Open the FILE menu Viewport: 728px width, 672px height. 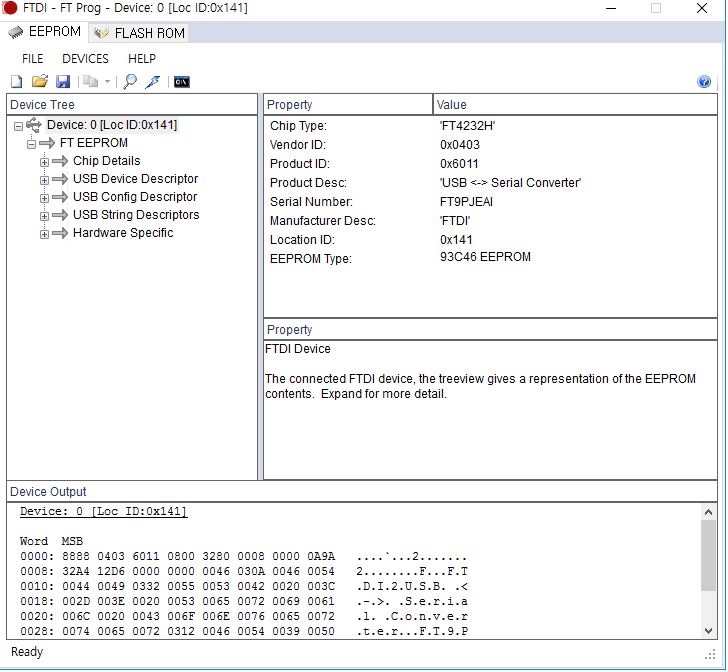point(32,59)
